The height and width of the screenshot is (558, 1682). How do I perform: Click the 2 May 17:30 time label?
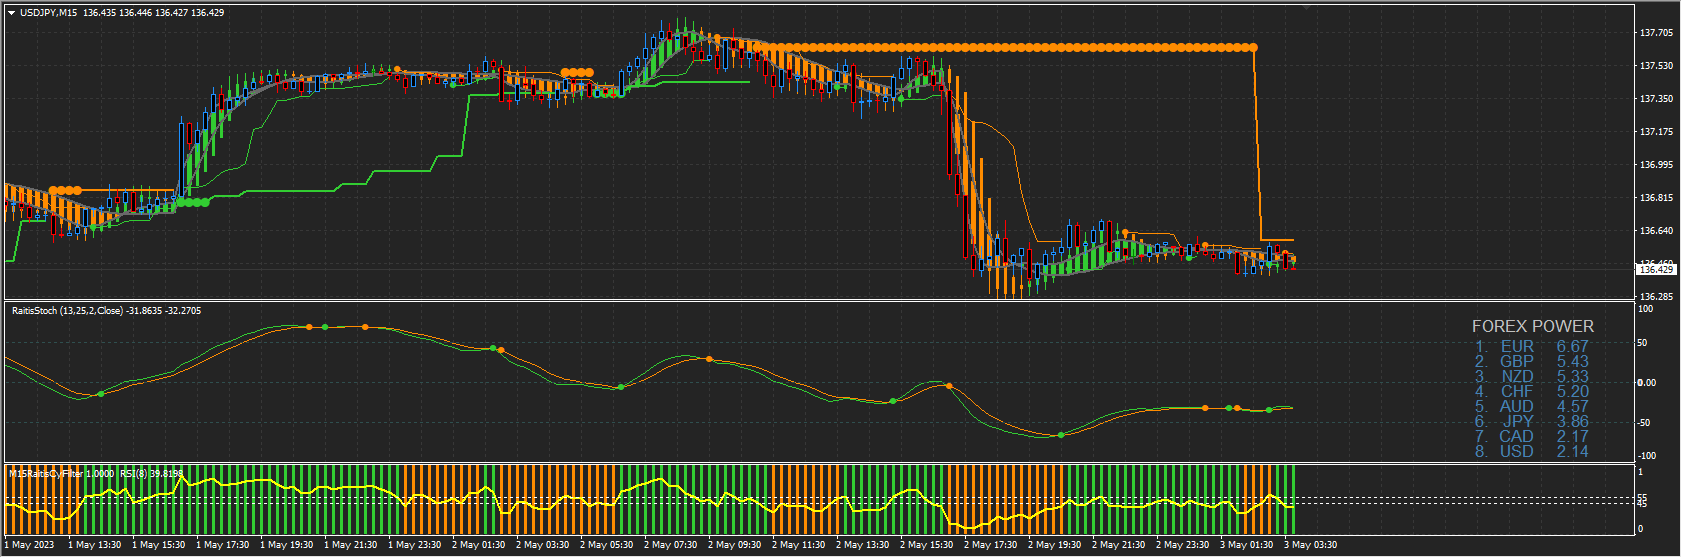click(x=990, y=545)
